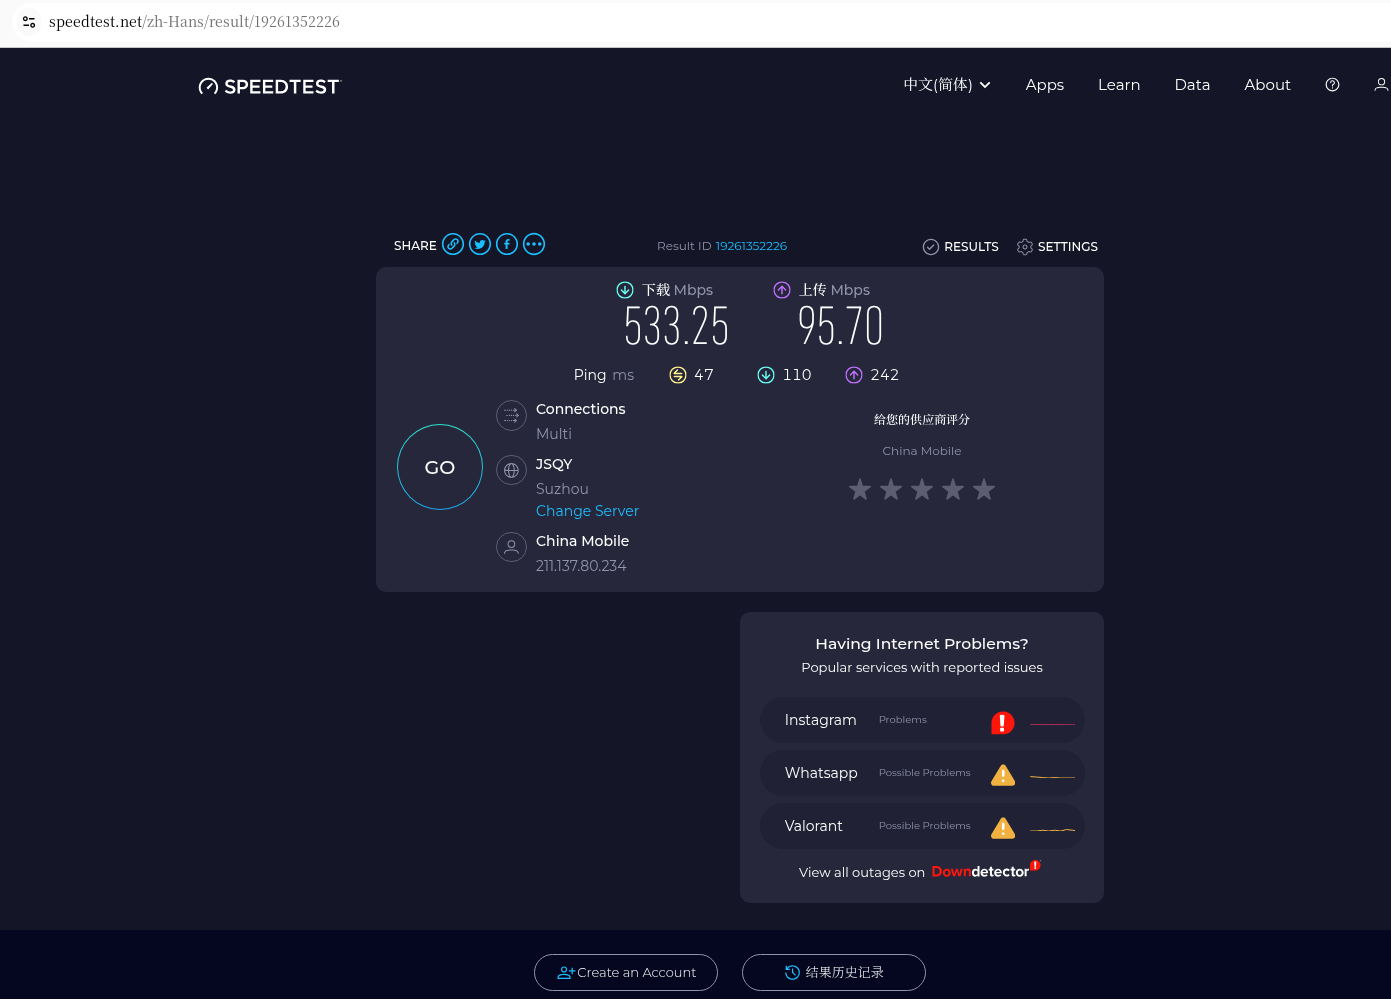
Task: Open the Valorant possible problems row
Action: (x=922, y=826)
